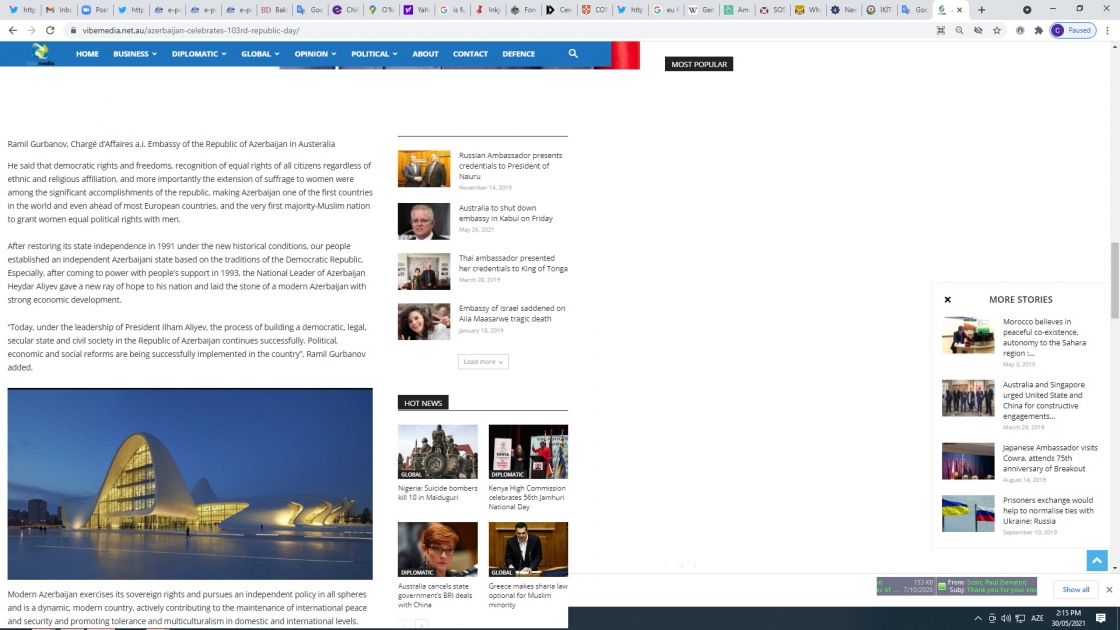Open a new browser tab
The width and height of the screenshot is (1120, 630).
981,10
